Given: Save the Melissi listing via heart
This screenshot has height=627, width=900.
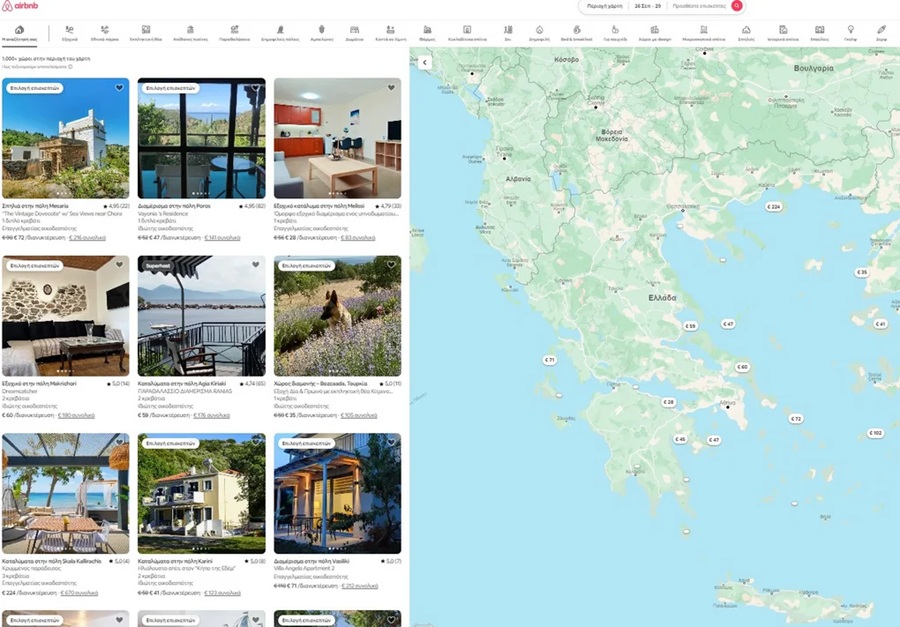Looking at the screenshot, I should [391, 88].
